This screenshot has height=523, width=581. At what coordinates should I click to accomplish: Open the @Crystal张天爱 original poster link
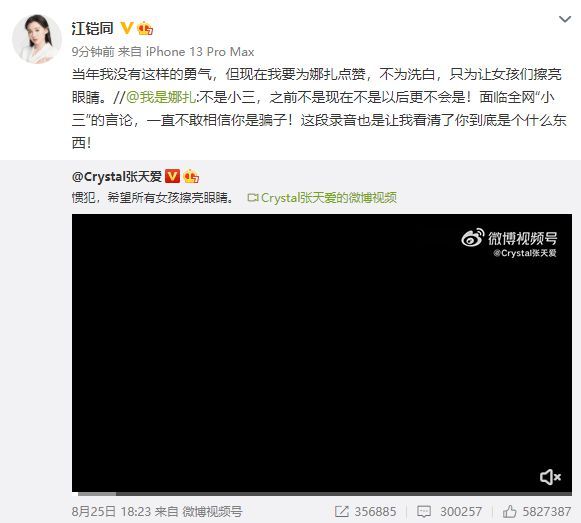[117, 176]
